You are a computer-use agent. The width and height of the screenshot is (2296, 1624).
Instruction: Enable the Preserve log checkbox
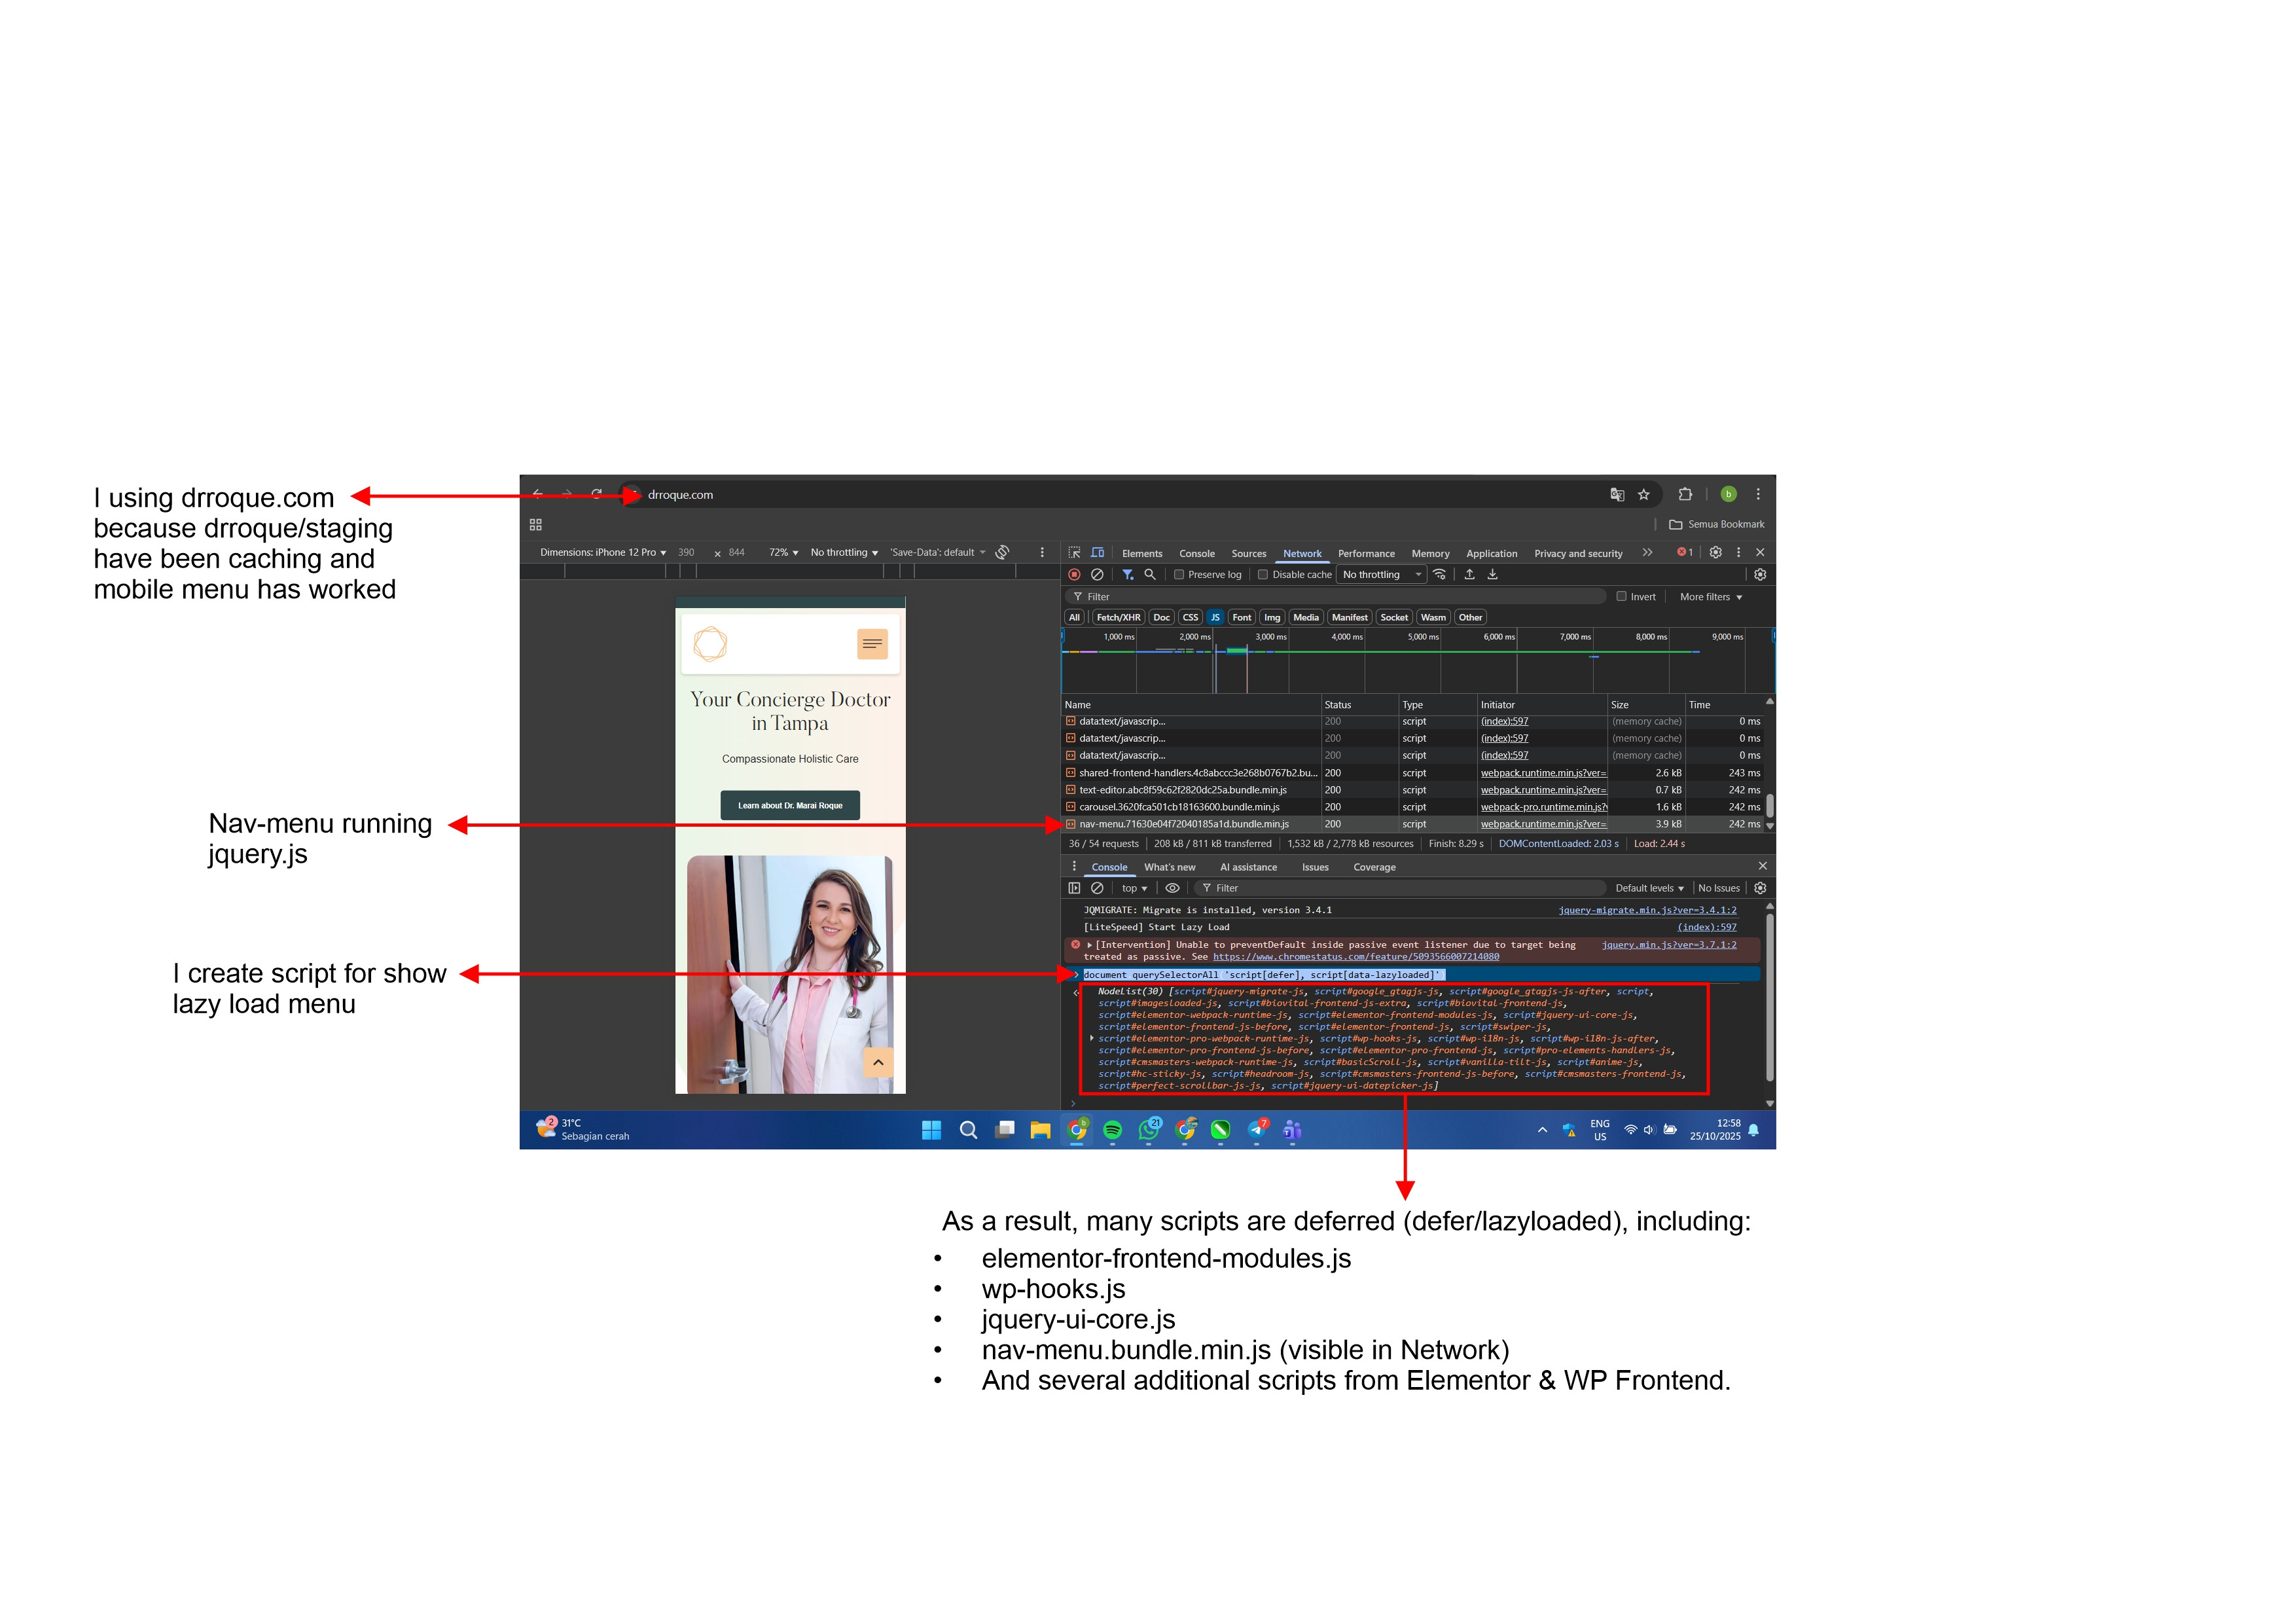[1179, 575]
